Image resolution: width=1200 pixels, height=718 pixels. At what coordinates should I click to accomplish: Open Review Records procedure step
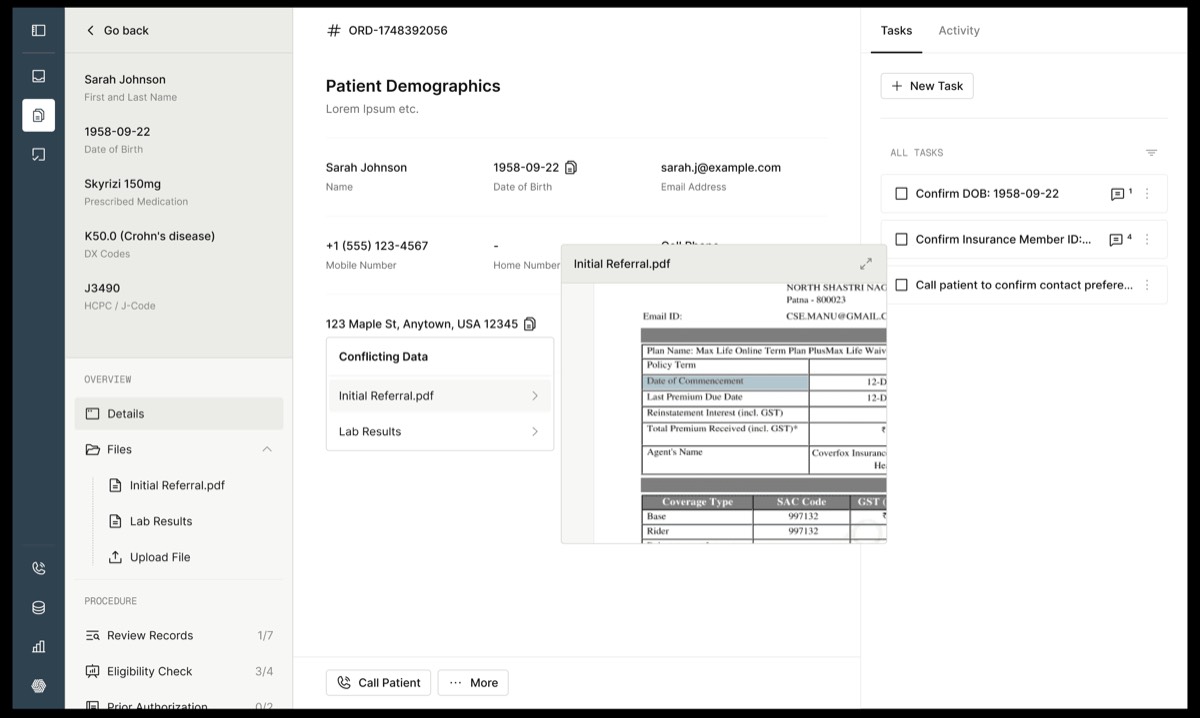[179, 635]
